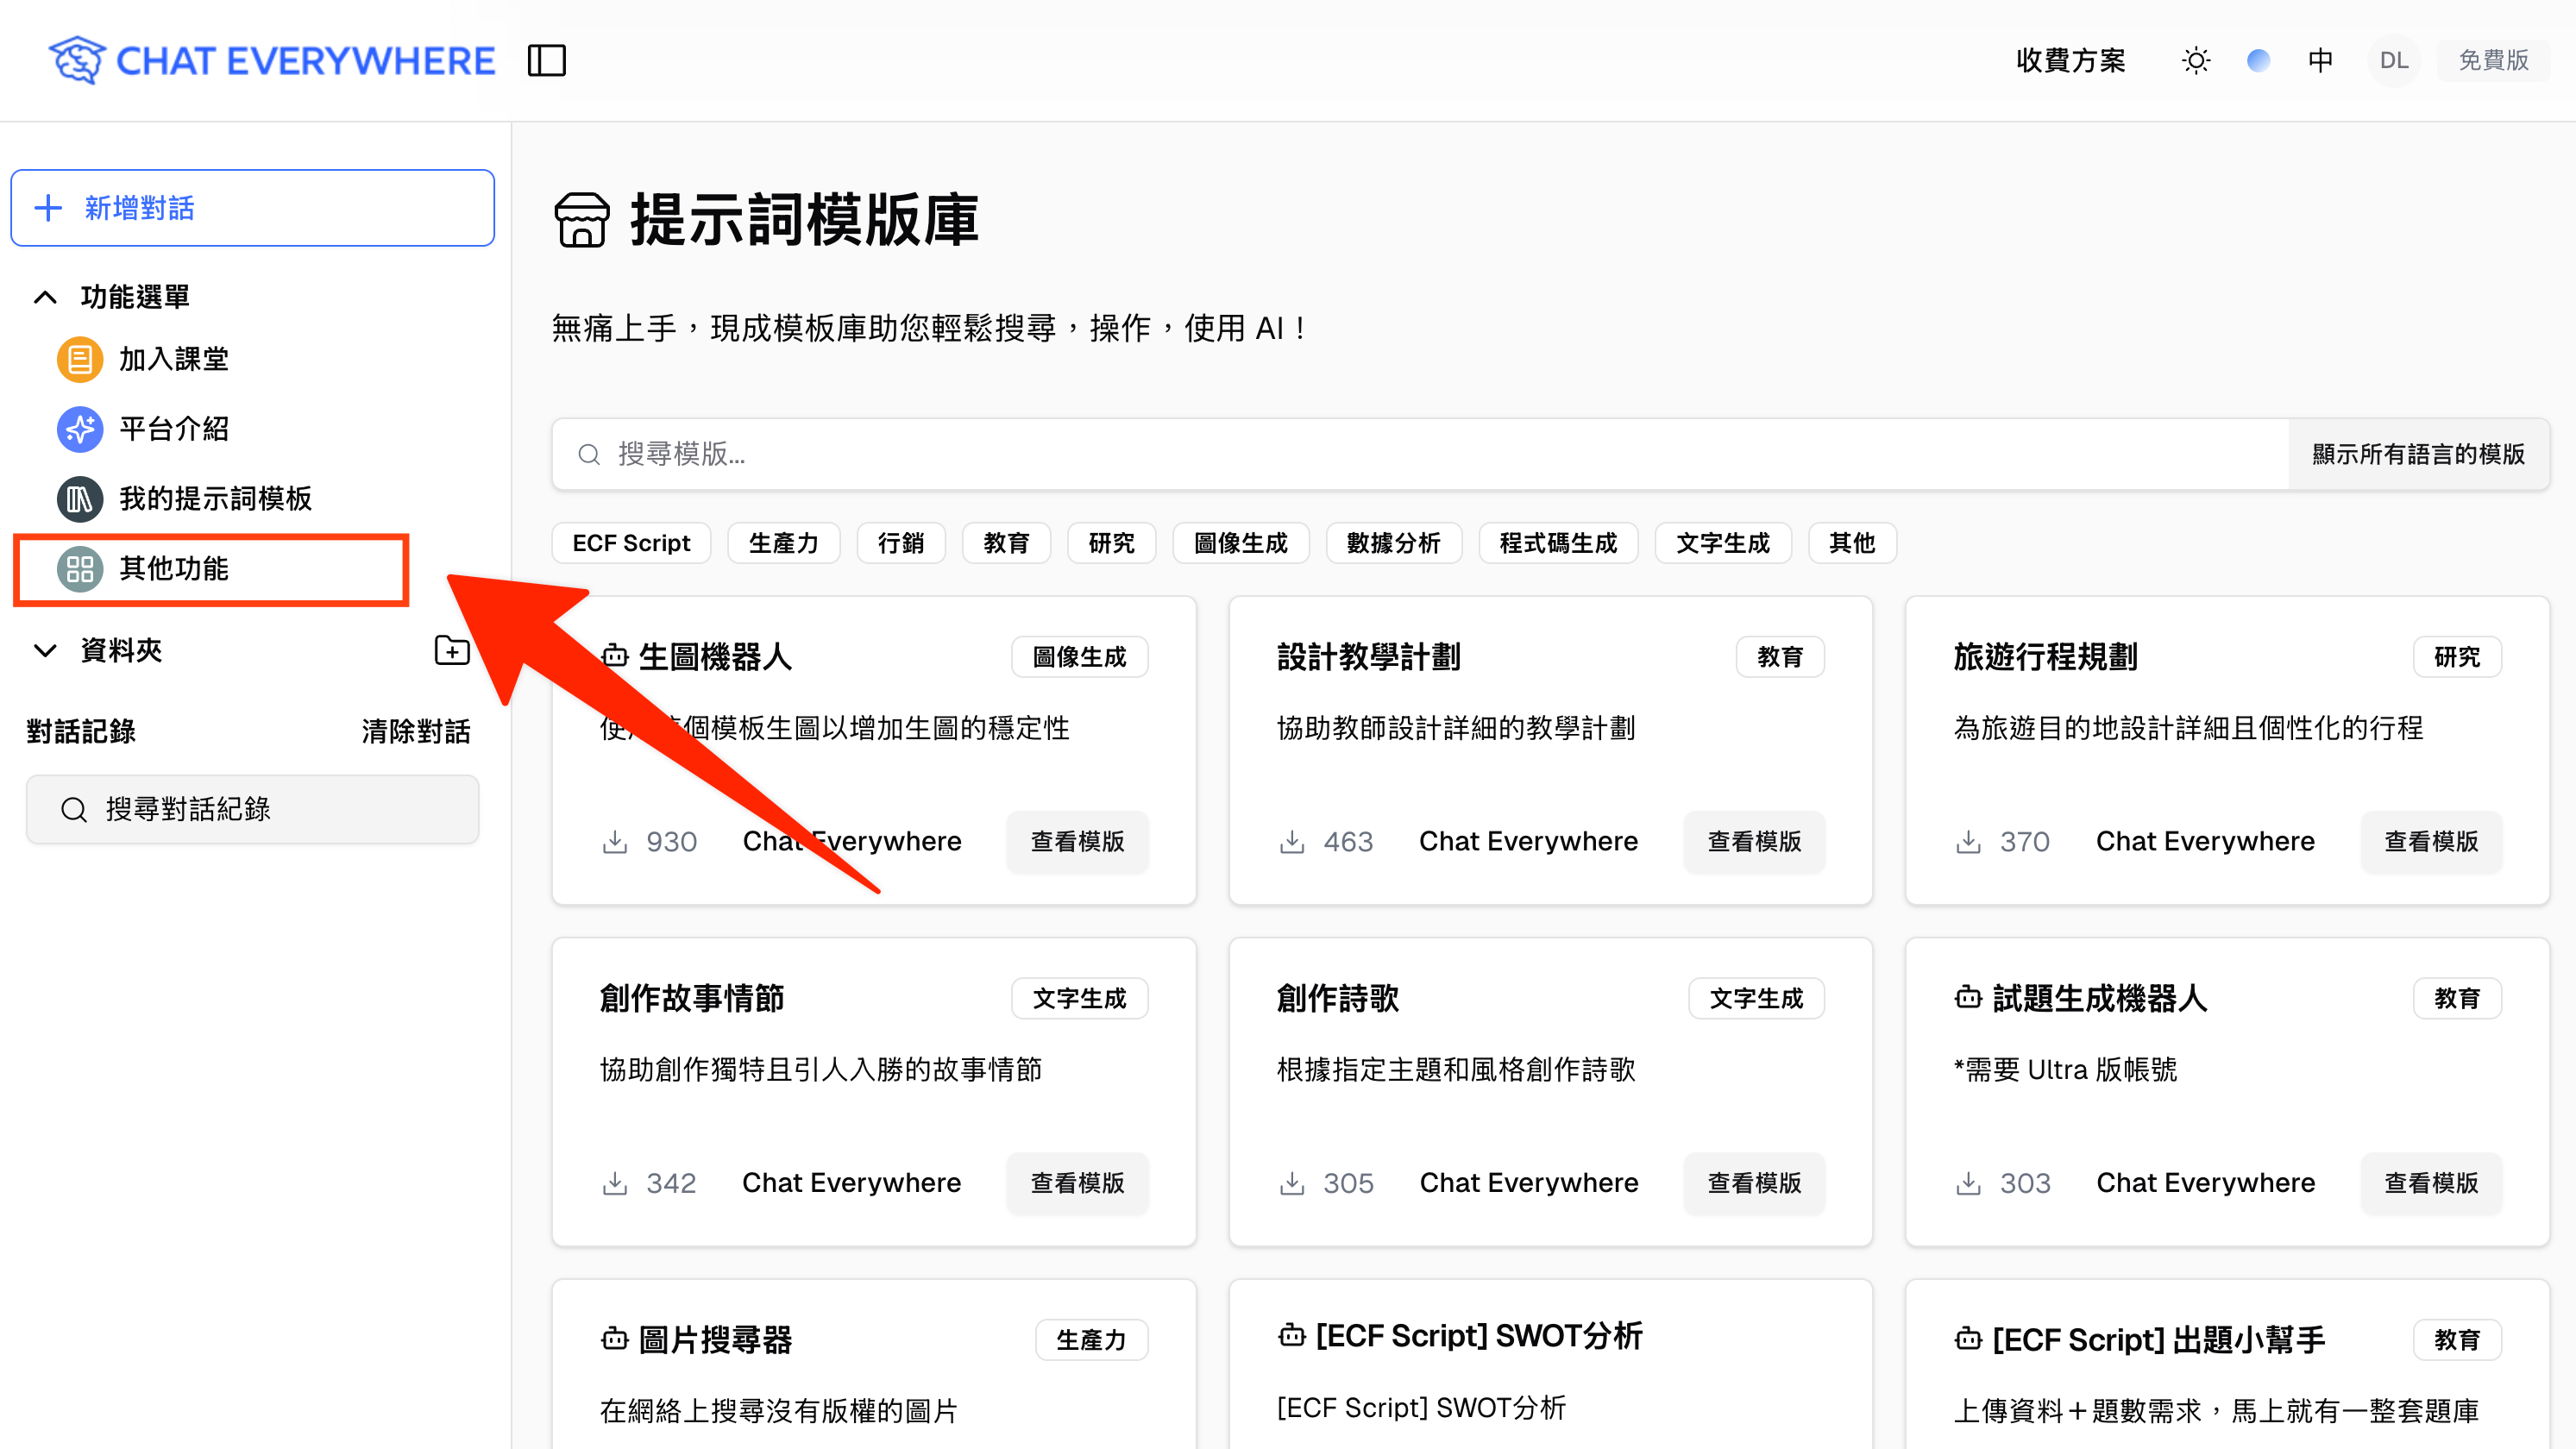Click the 研究 badge on 旅遊行程規劃 card

(2457, 657)
